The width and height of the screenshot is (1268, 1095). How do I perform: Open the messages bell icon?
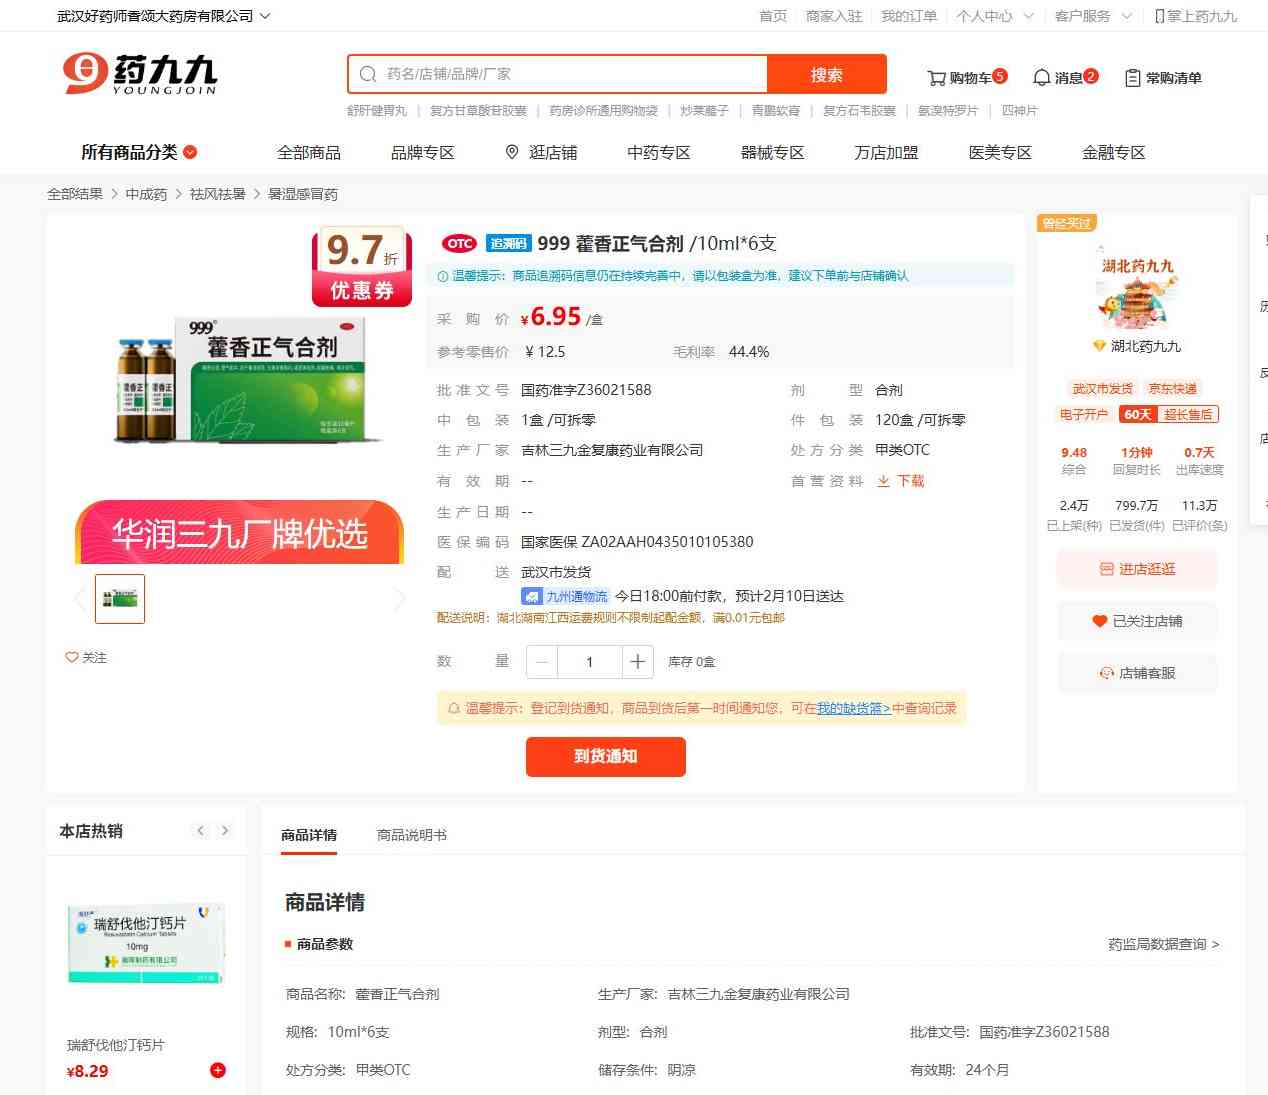1042,78
